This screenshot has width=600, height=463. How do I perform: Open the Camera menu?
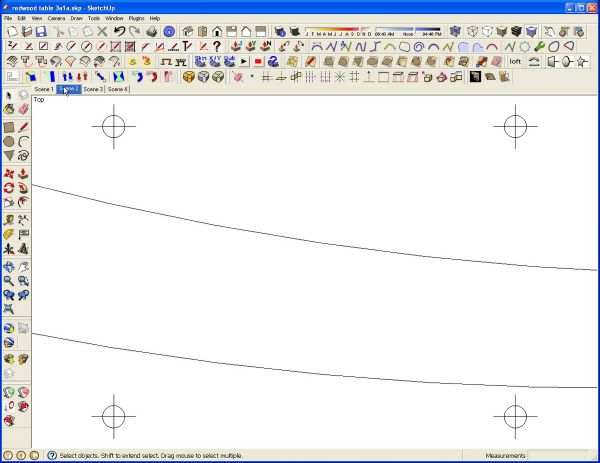(56, 18)
